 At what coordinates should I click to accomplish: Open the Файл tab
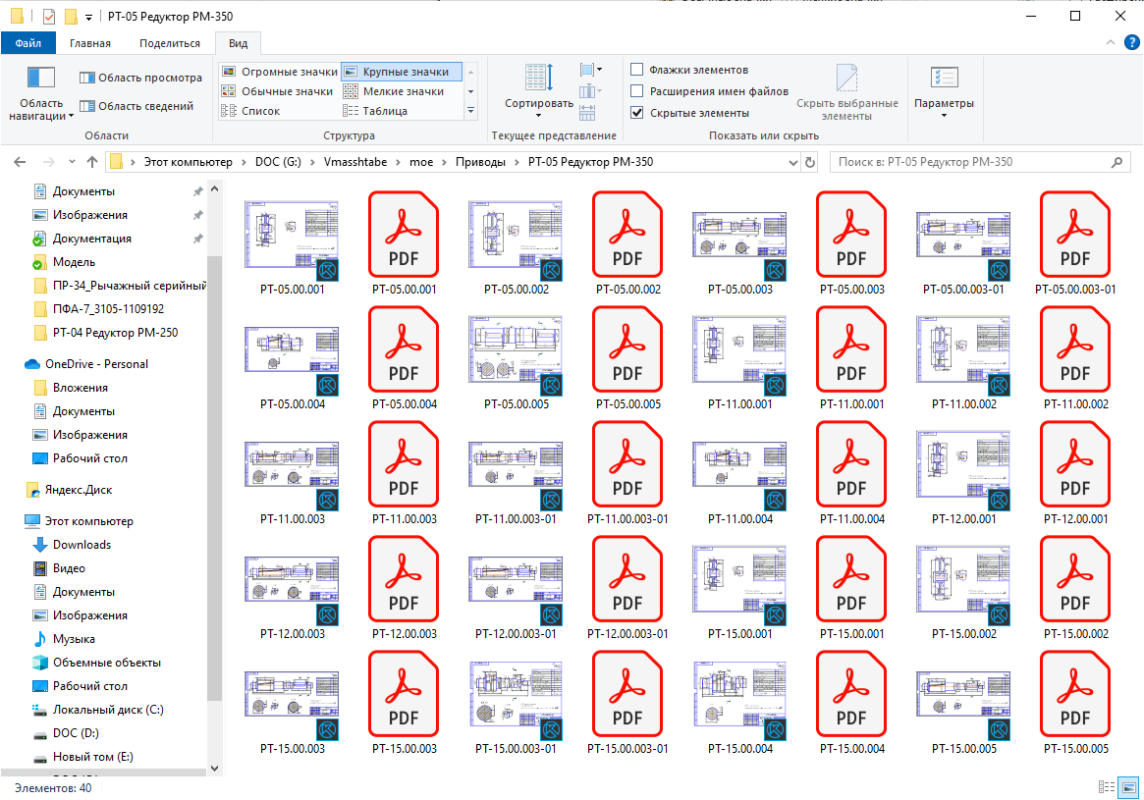pos(28,43)
